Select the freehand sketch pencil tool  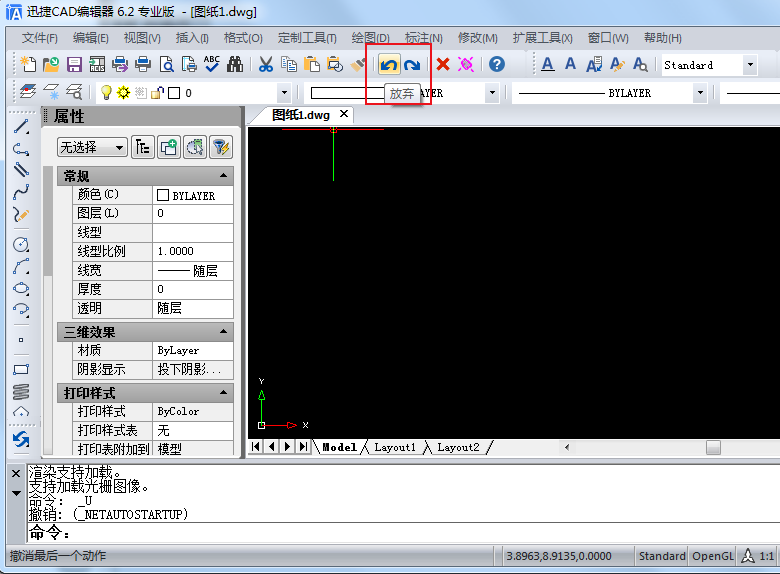pyautogui.click(x=21, y=214)
